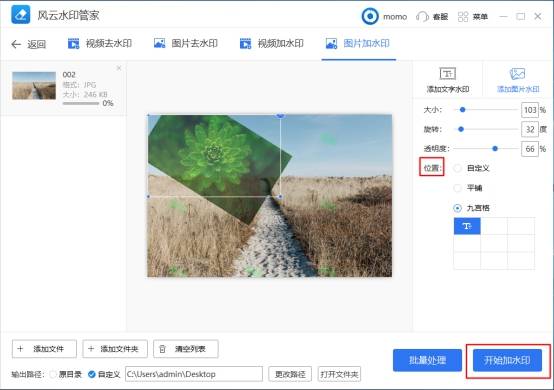Choose the center cell of 九宫格 grid
This screenshot has width=554, height=390.
click(494, 243)
